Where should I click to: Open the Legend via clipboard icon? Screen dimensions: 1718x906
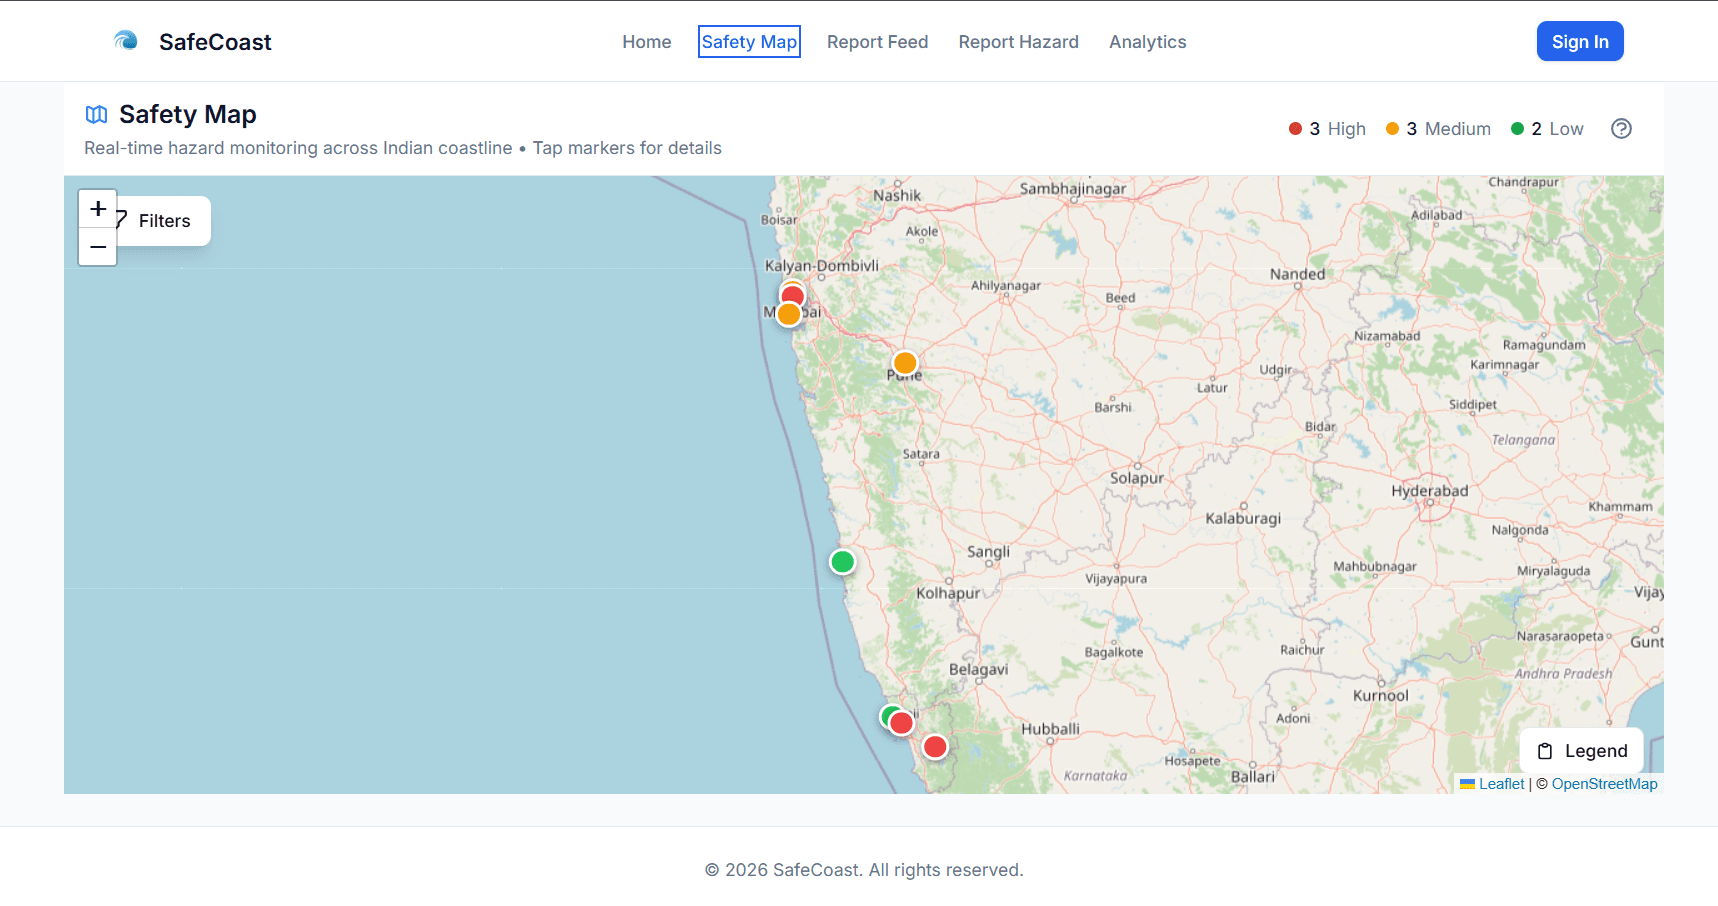1544,750
